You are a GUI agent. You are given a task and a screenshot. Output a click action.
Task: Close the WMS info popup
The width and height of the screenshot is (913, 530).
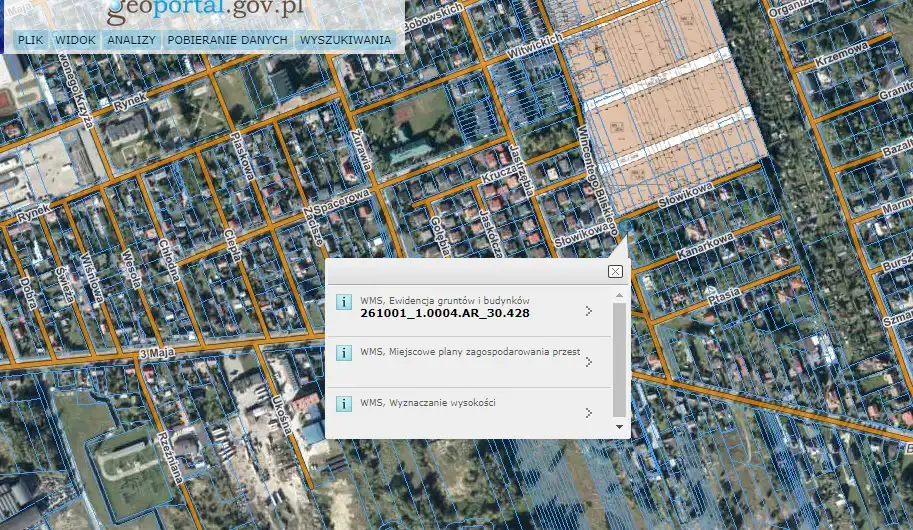tap(615, 271)
